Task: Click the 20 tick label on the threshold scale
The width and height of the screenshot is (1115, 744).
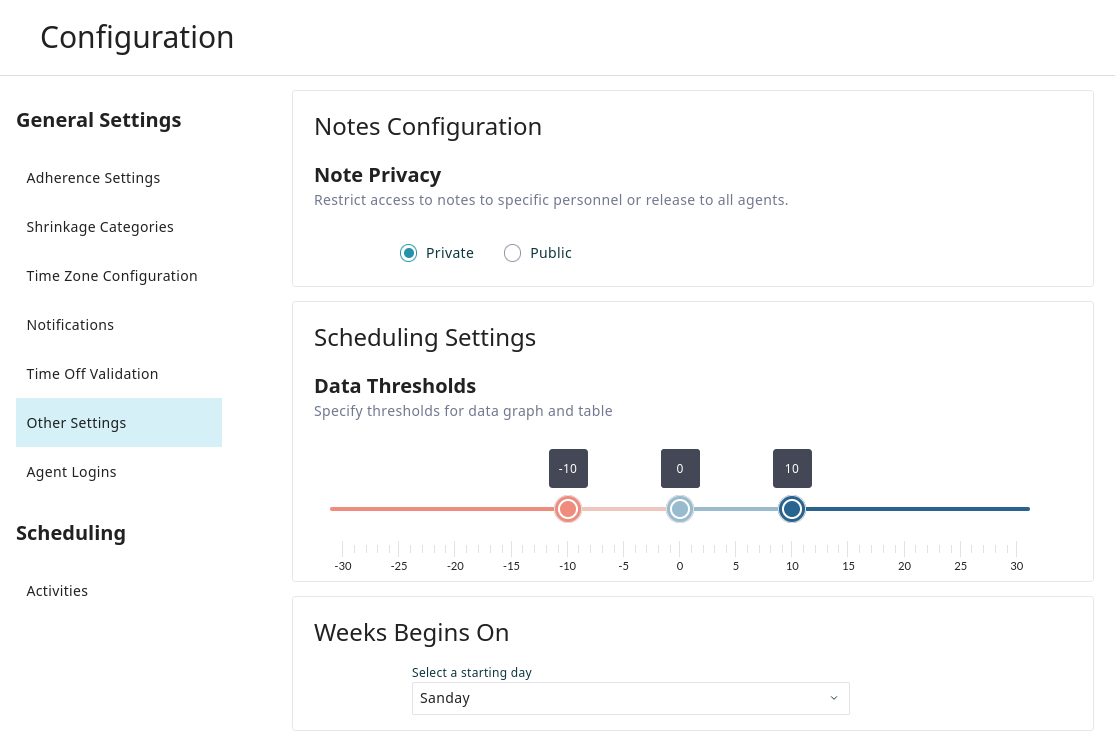Action: pos(904,566)
